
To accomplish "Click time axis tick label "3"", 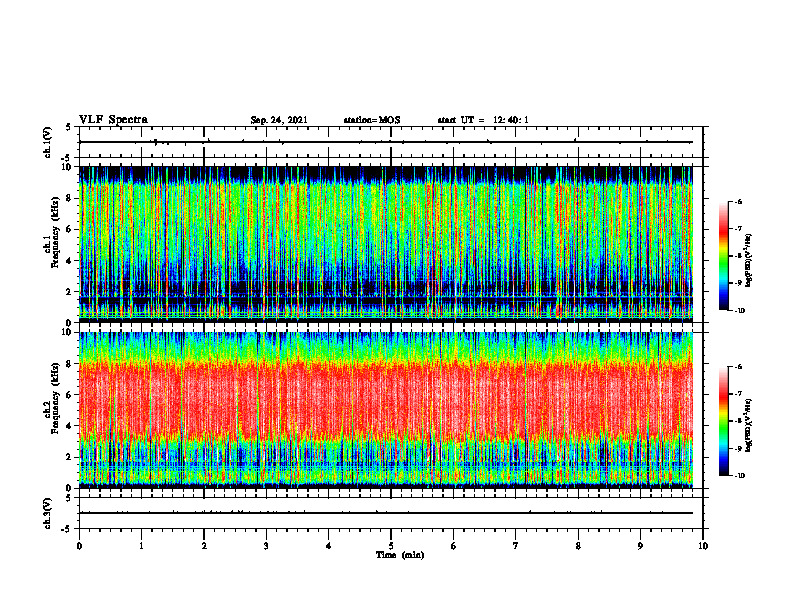I will [x=266, y=546].
